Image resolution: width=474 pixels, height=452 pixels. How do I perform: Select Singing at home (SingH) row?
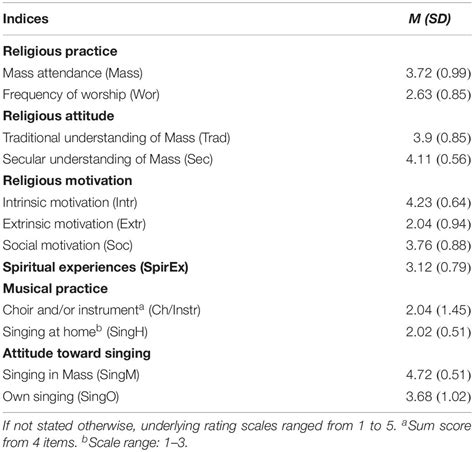(x=237, y=332)
